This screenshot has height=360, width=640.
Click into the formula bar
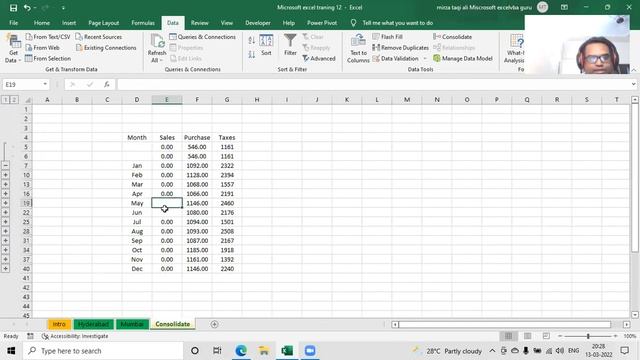pos(373,84)
